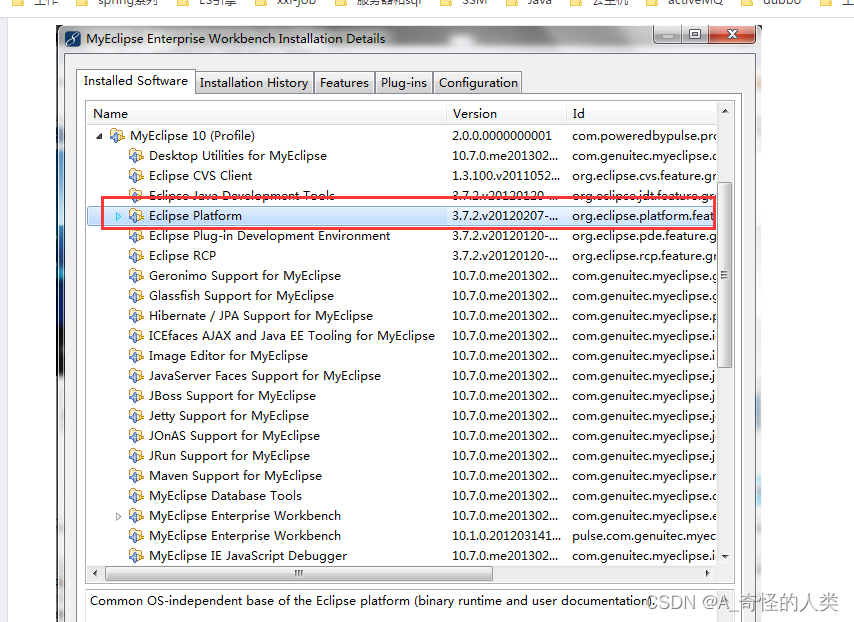
Task: Click the Eclipse RCP feature icon
Action: 136,255
